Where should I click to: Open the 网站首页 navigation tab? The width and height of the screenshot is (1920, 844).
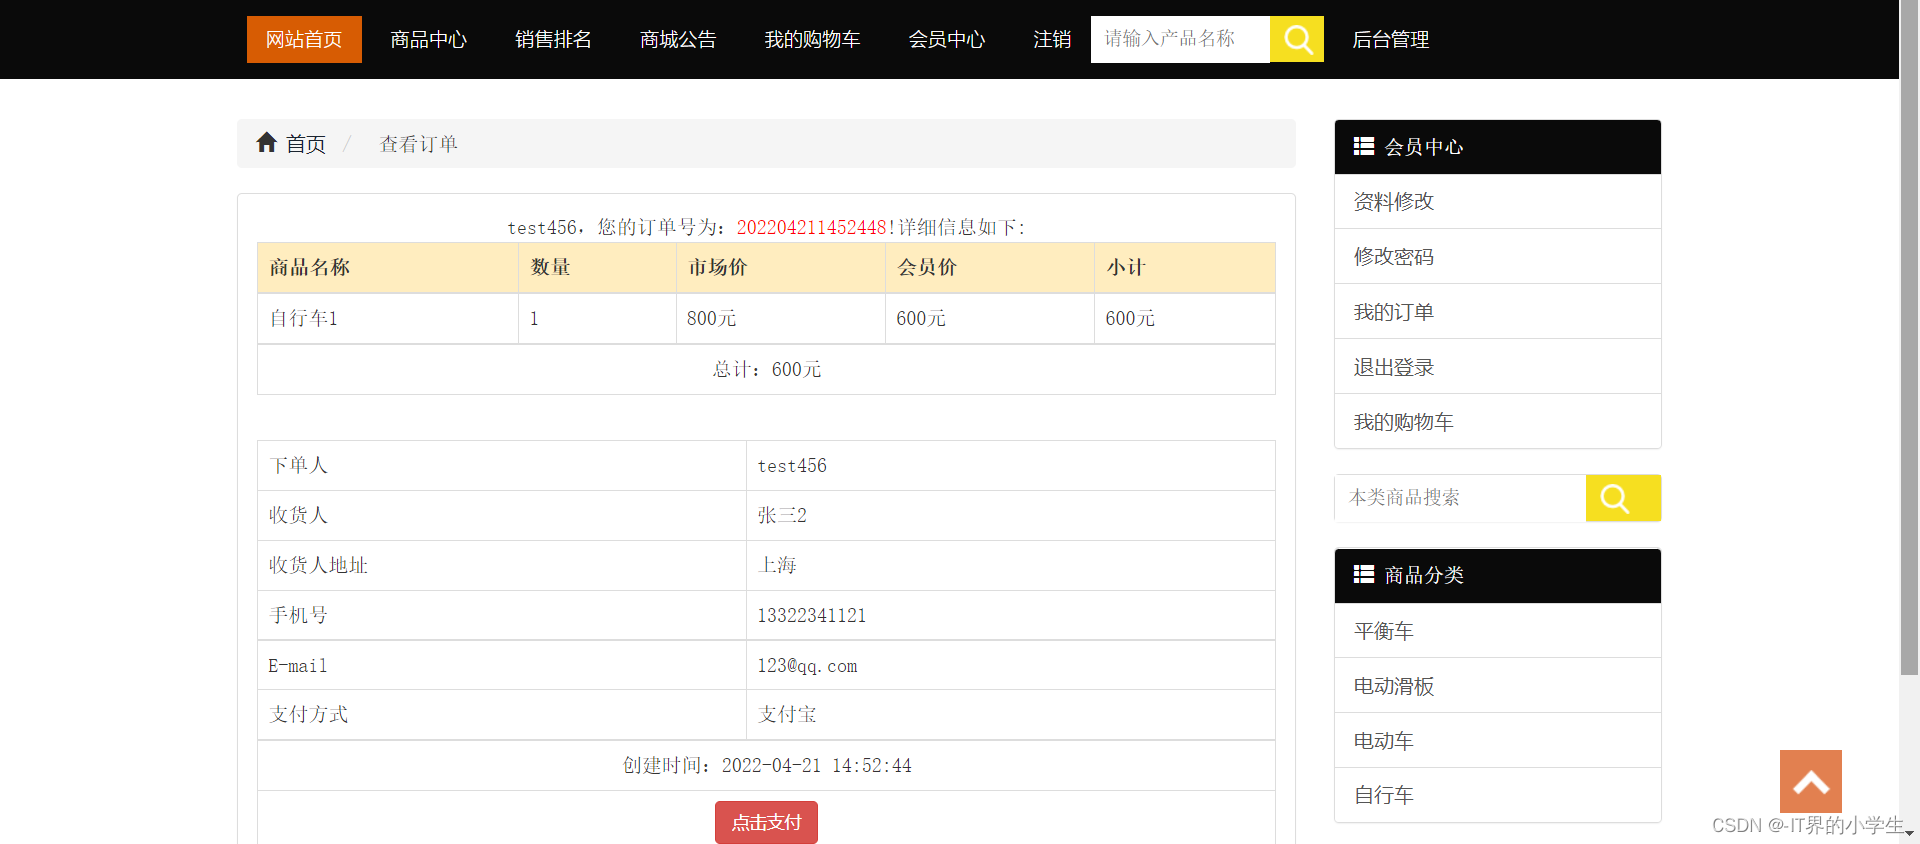click(x=304, y=39)
